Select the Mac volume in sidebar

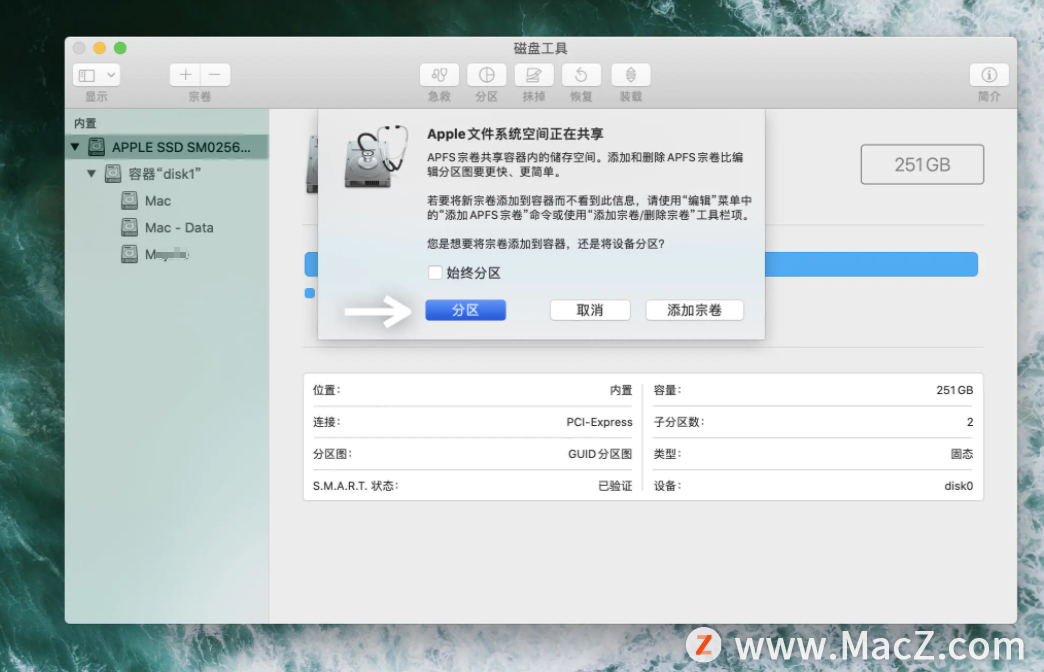[x=167, y=200]
